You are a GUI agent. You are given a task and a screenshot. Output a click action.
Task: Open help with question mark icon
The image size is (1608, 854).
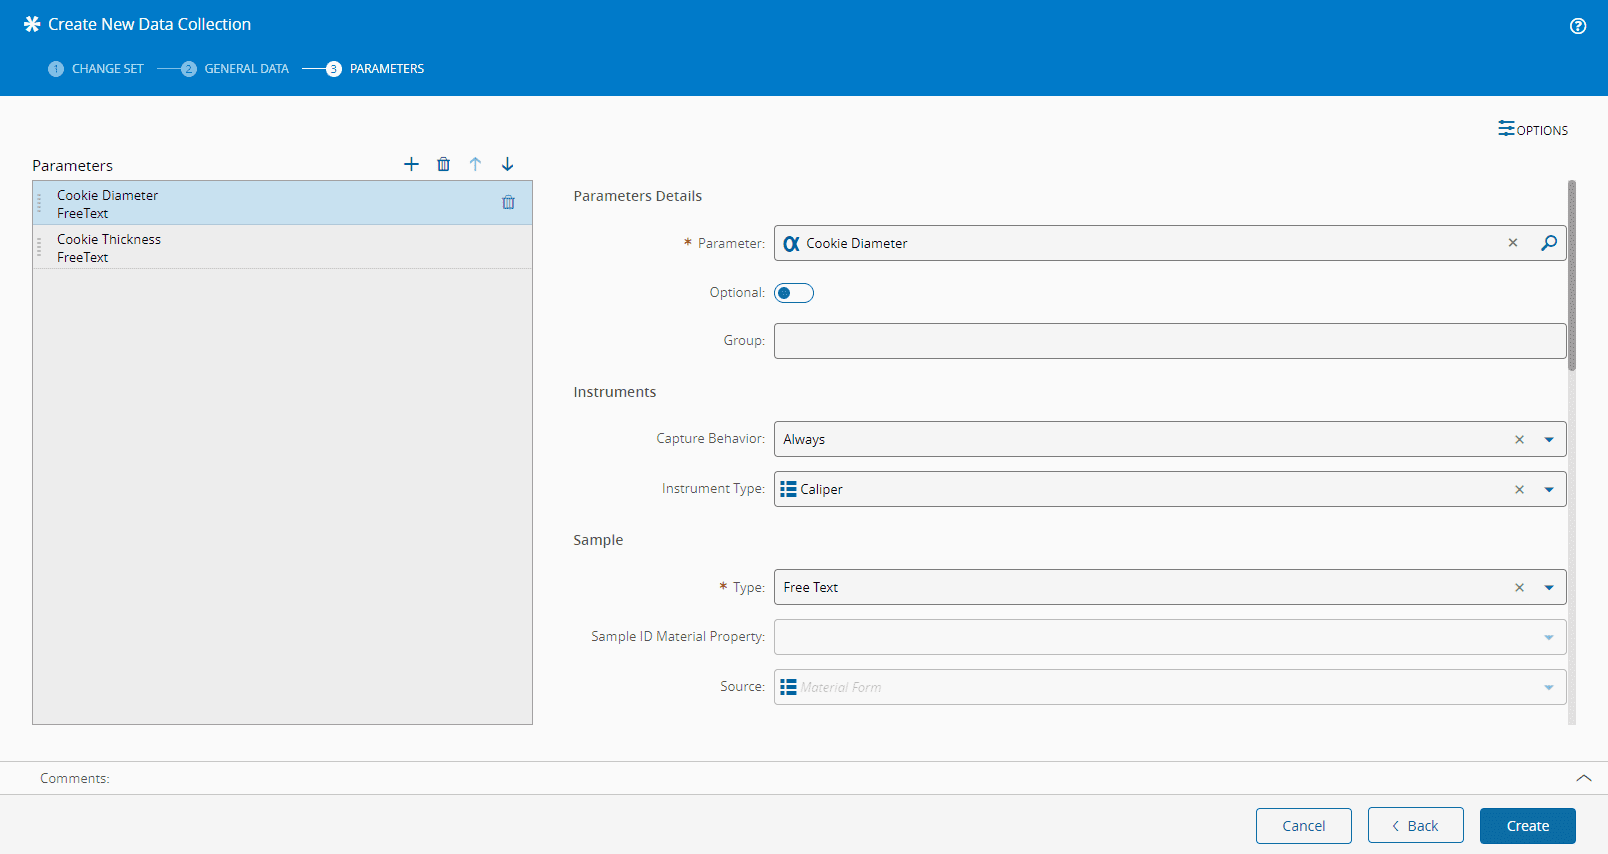click(x=1577, y=26)
